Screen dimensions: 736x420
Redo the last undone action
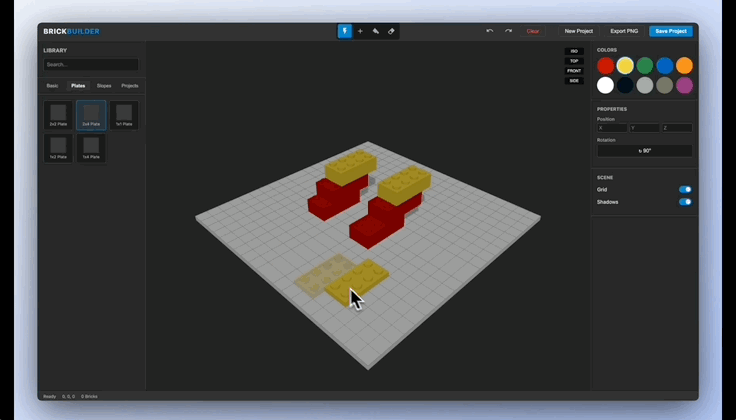(x=508, y=31)
